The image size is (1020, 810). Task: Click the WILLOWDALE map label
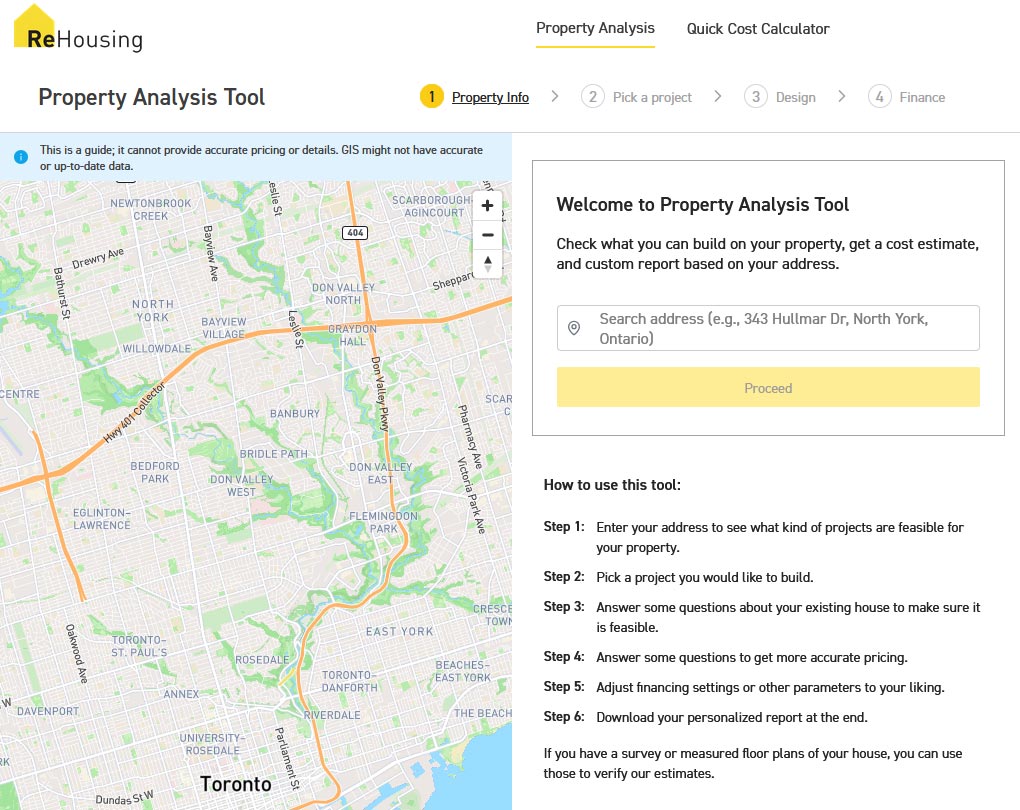pyautogui.click(x=157, y=349)
